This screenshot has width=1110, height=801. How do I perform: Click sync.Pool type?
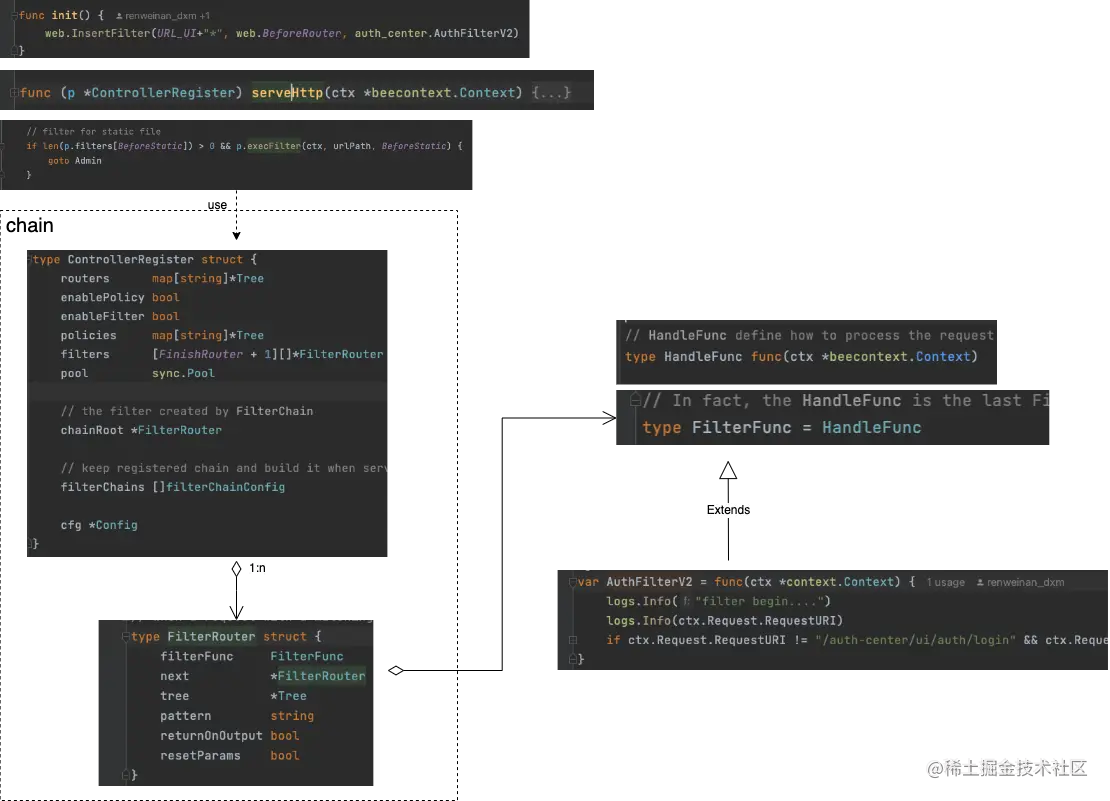coord(183,373)
